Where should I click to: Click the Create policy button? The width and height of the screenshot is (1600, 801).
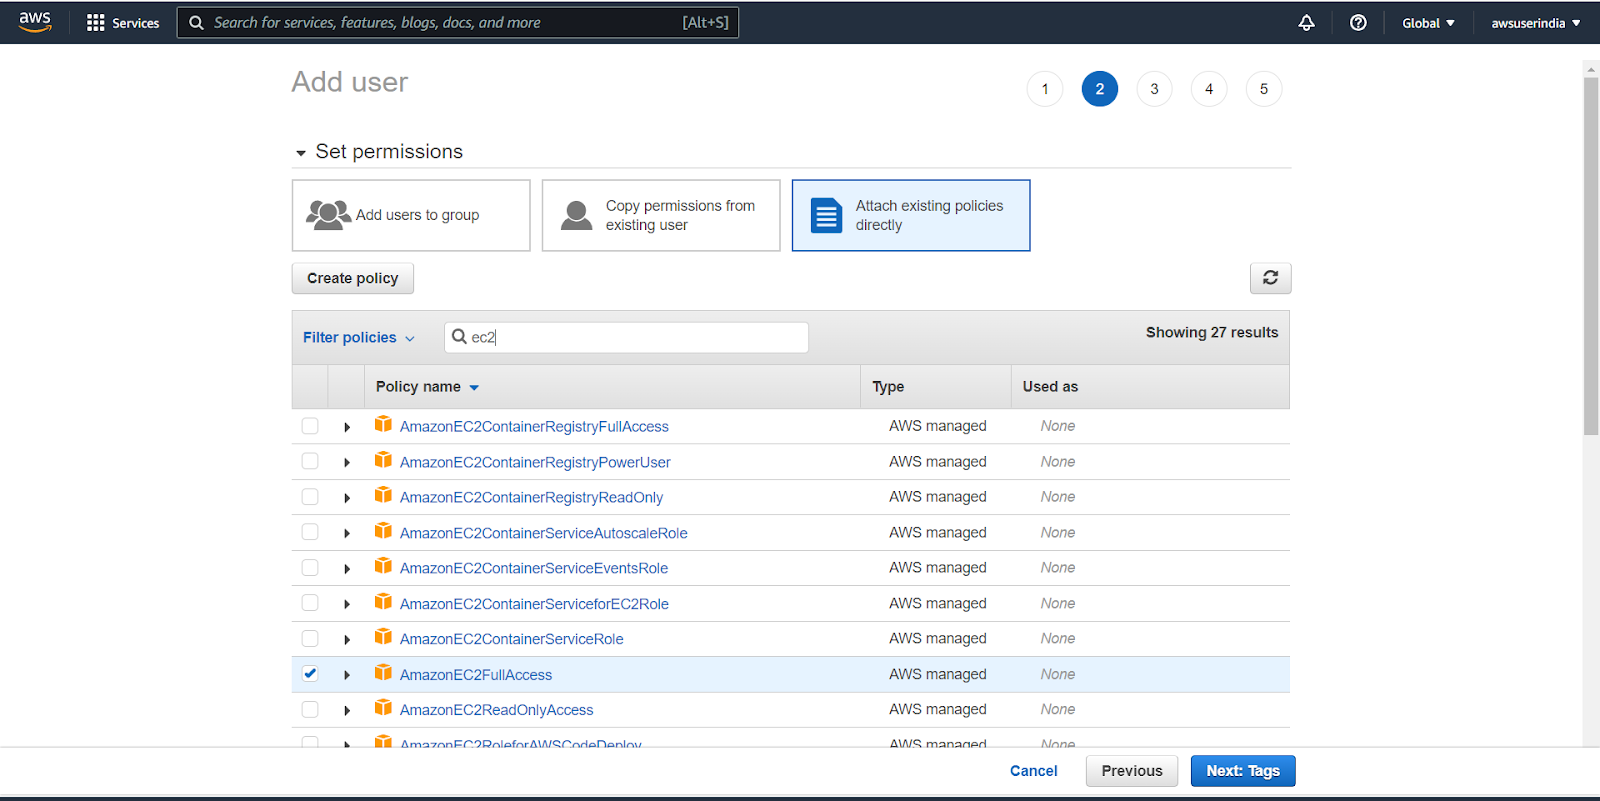tap(353, 278)
